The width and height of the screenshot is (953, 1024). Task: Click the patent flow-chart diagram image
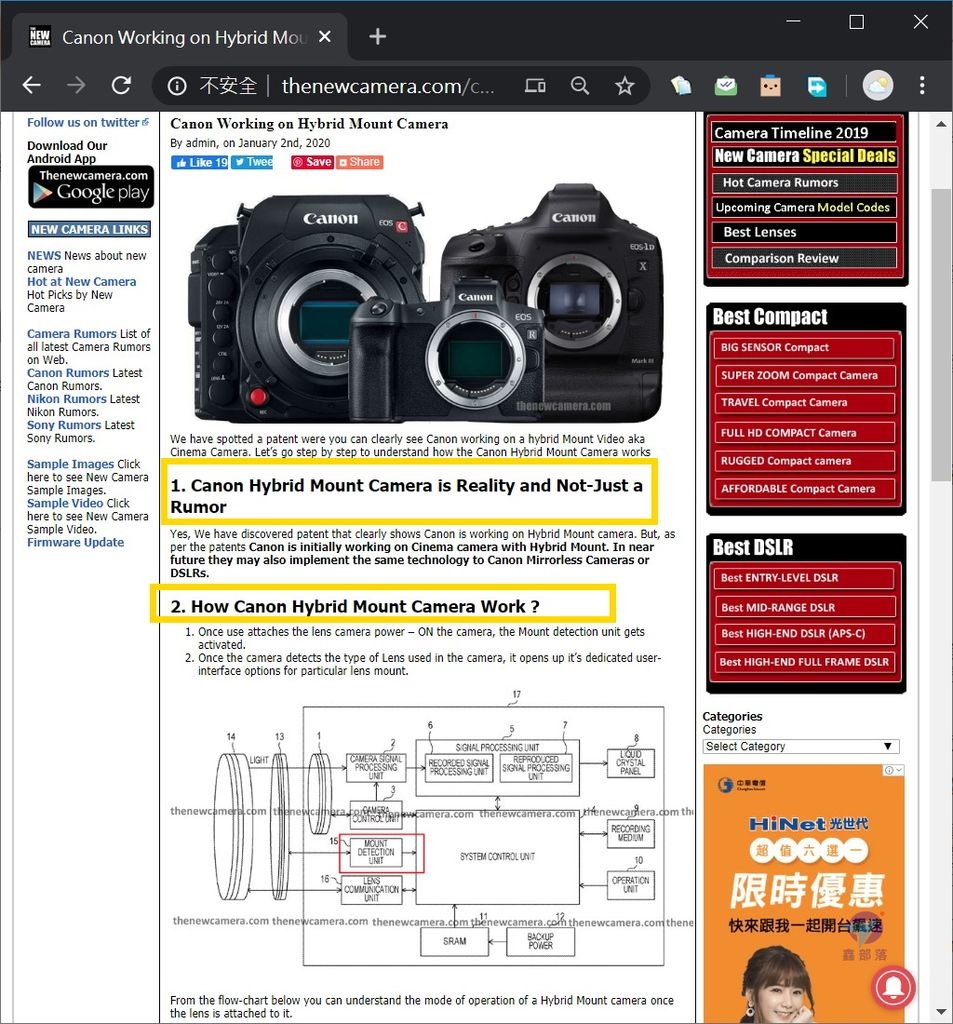coord(432,830)
